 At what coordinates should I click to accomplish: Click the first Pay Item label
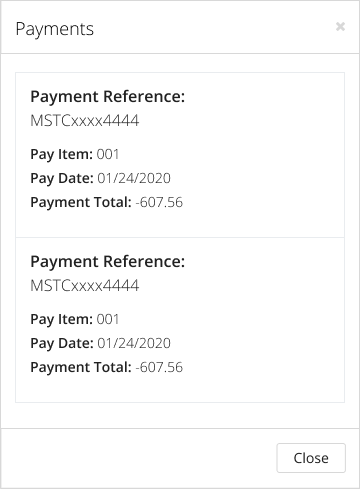click(x=62, y=154)
